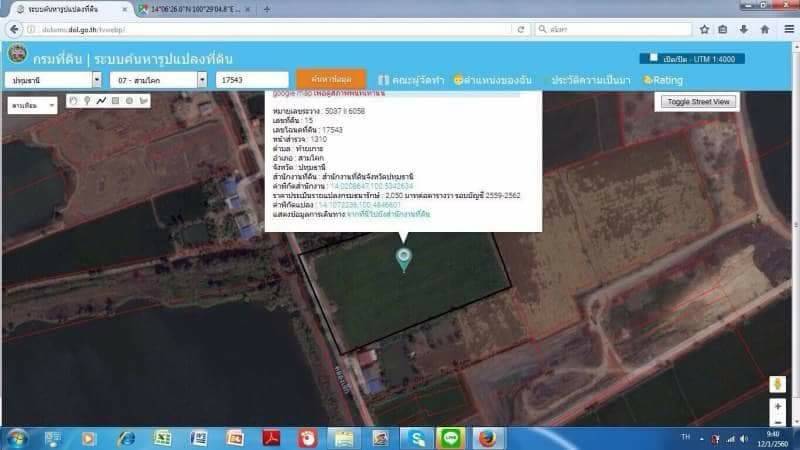The width and height of the screenshot is (800, 450).
Task: Toggle the UTM 1:4000 grid checkbox
Action: point(652,58)
